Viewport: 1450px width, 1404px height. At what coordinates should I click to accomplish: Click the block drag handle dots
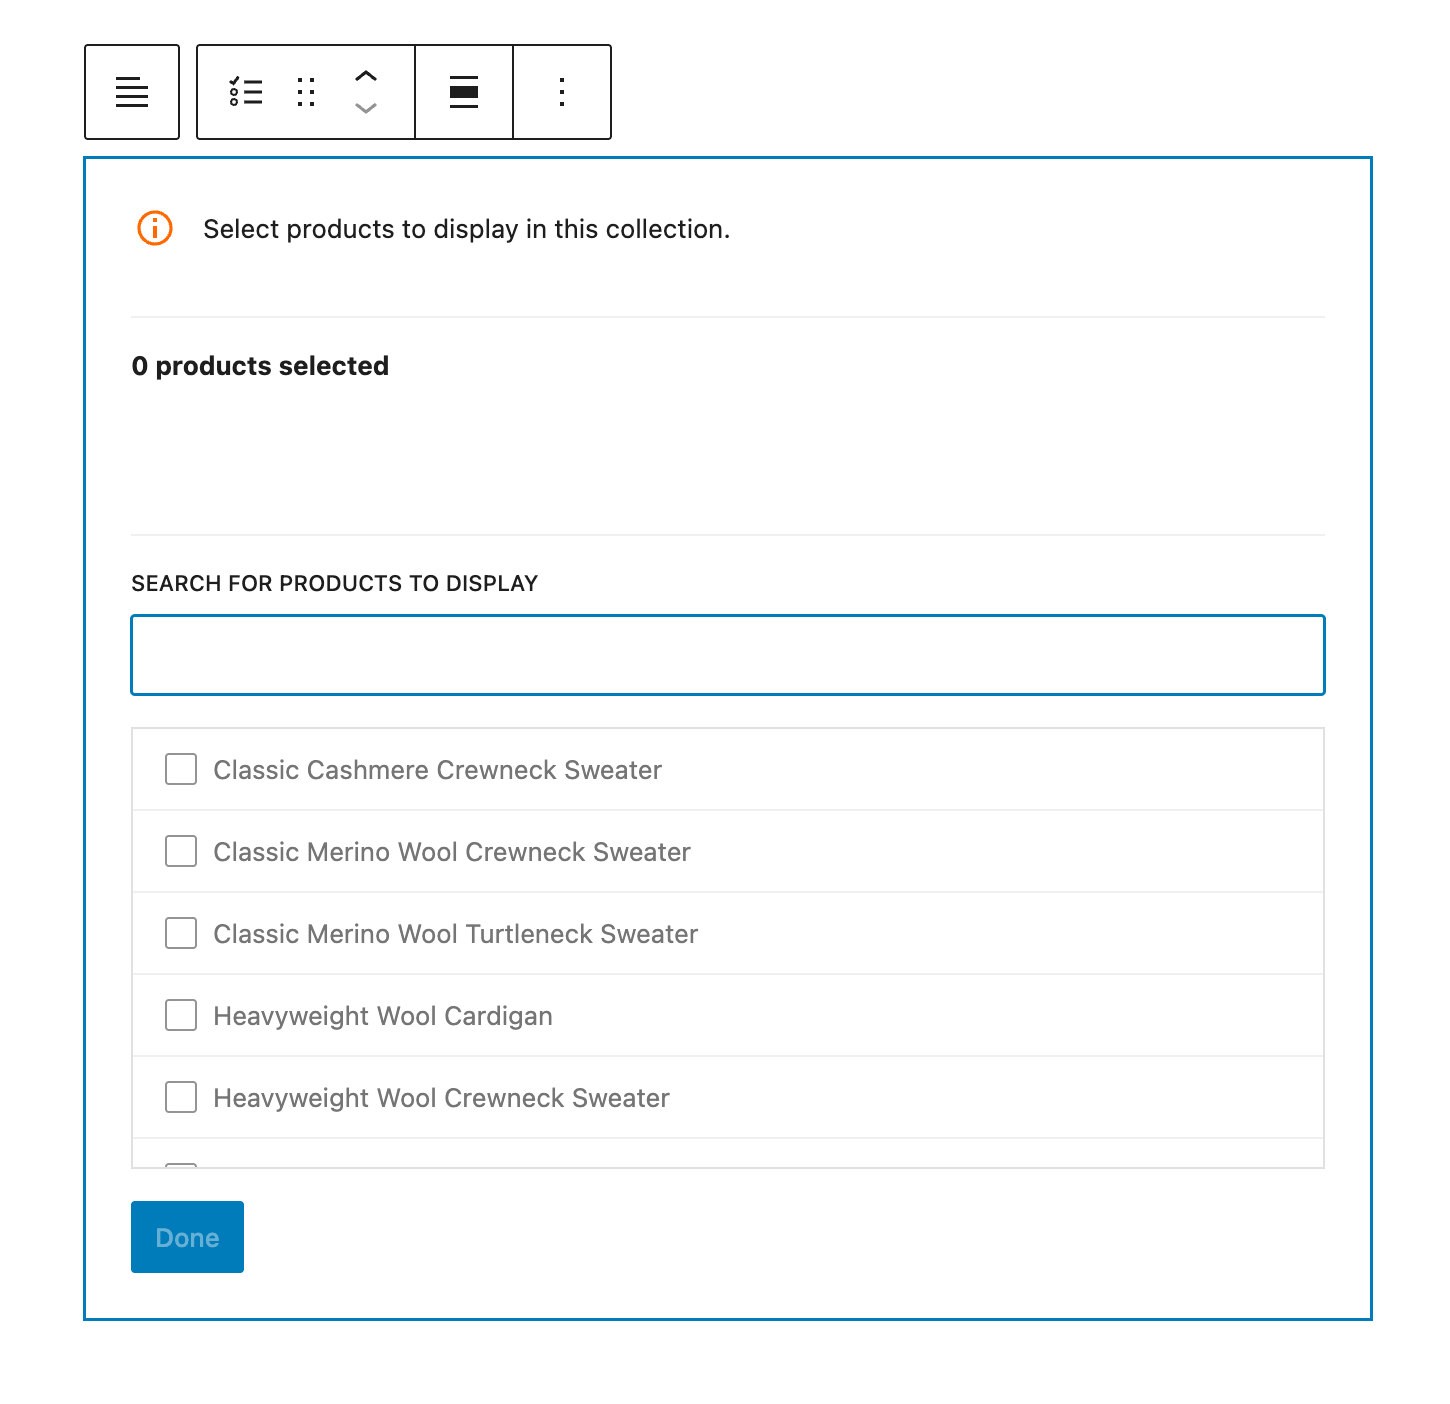pyautogui.click(x=306, y=92)
